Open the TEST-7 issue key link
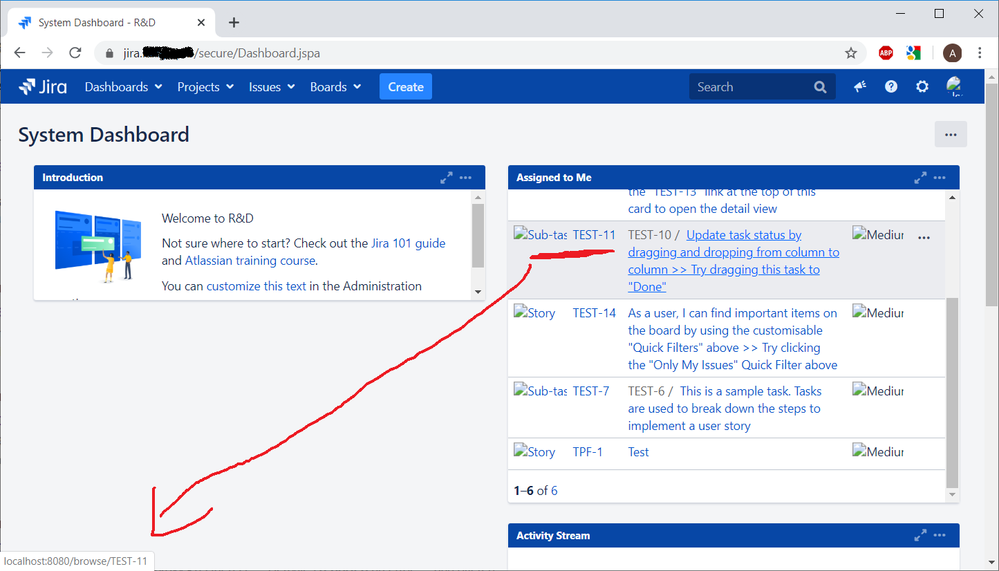The height and width of the screenshot is (571, 999). coord(591,391)
